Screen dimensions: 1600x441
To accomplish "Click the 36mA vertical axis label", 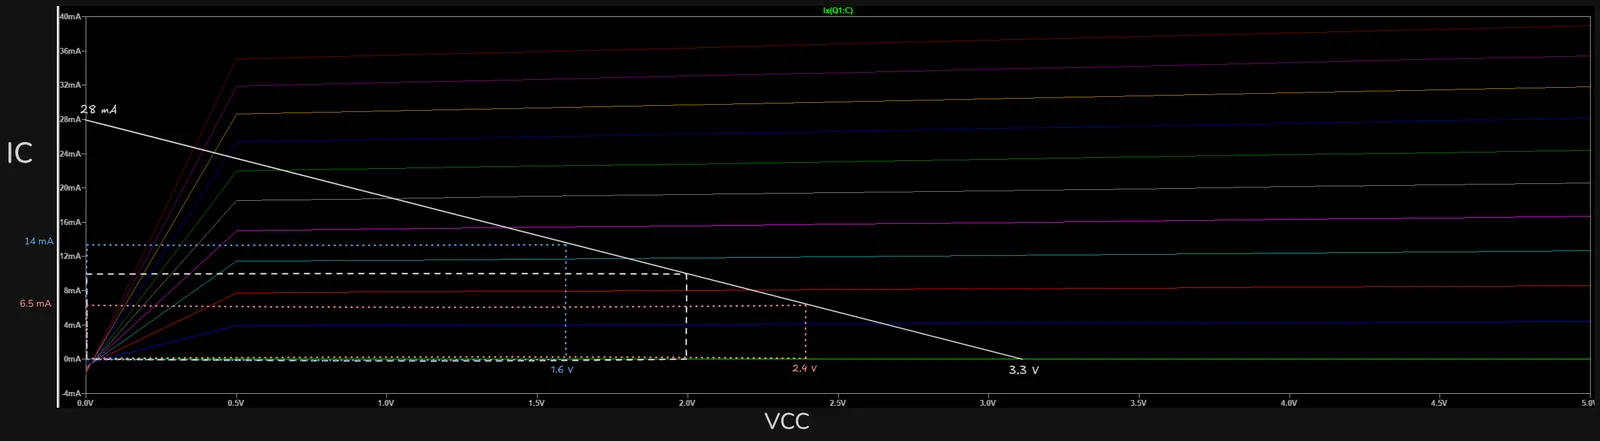I will click(71, 51).
